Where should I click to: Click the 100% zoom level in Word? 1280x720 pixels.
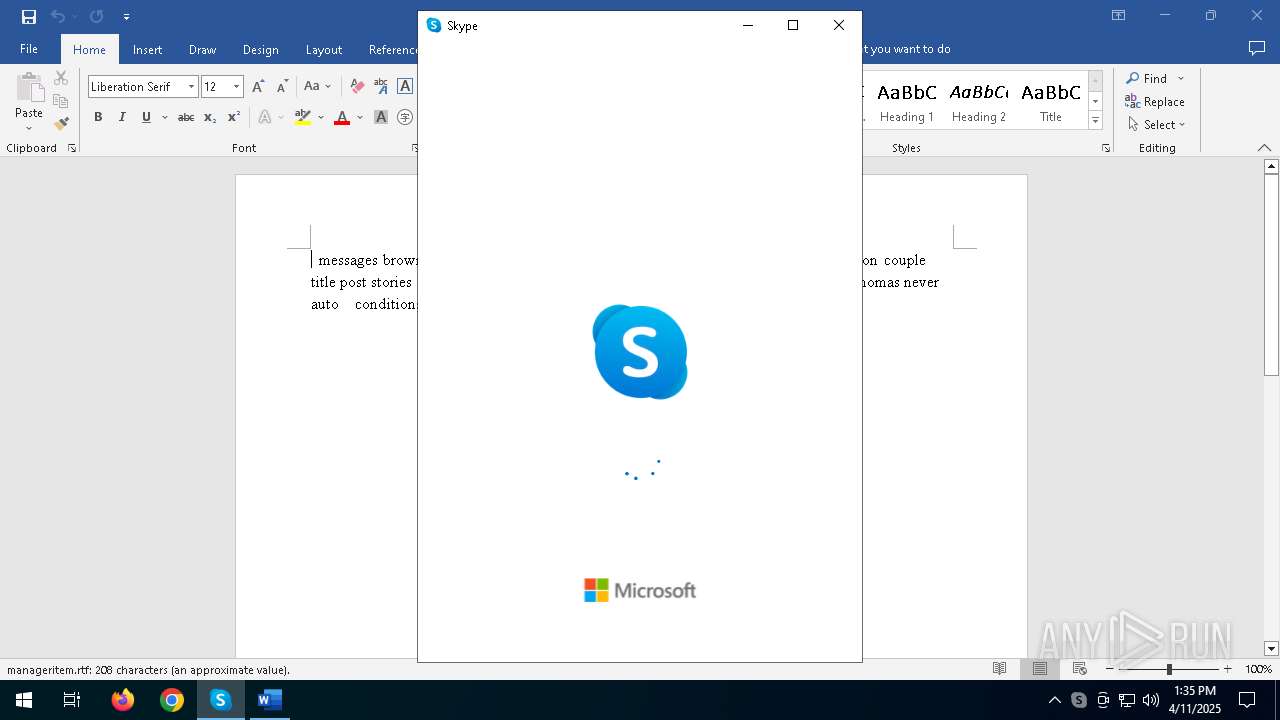coord(1258,669)
